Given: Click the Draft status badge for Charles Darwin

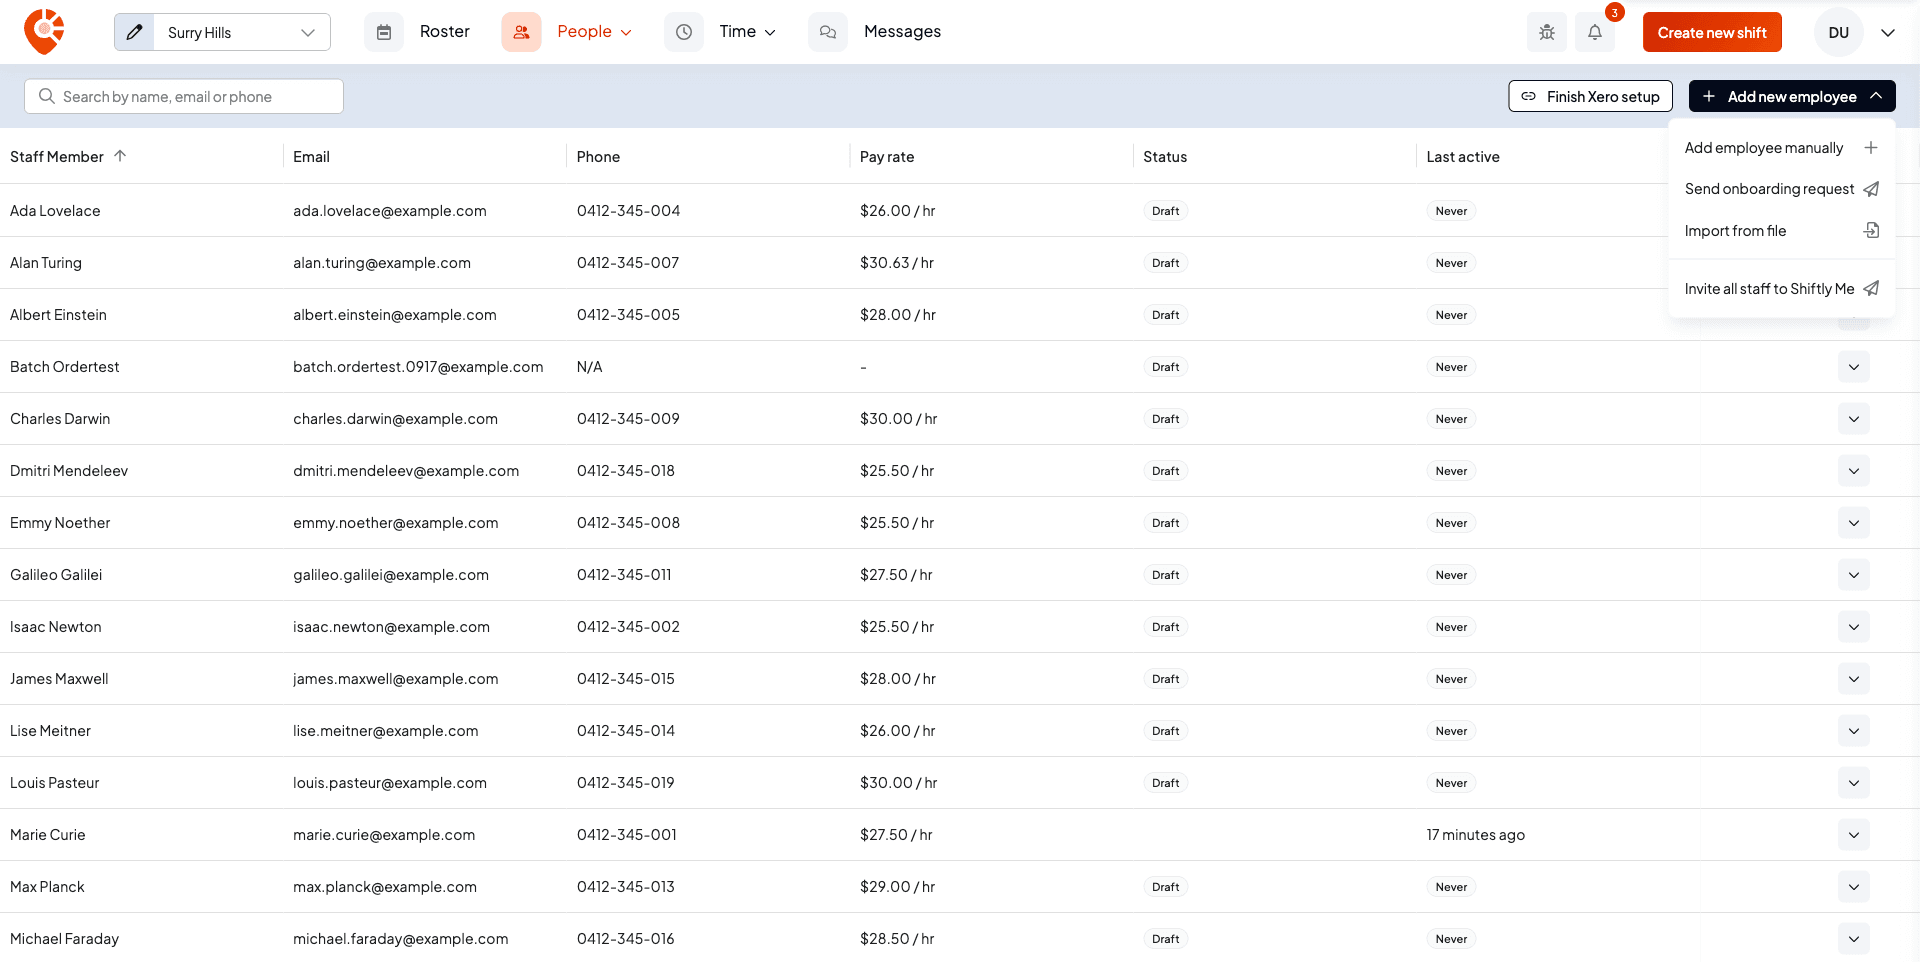Looking at the screenshot, I should 1165,419.
